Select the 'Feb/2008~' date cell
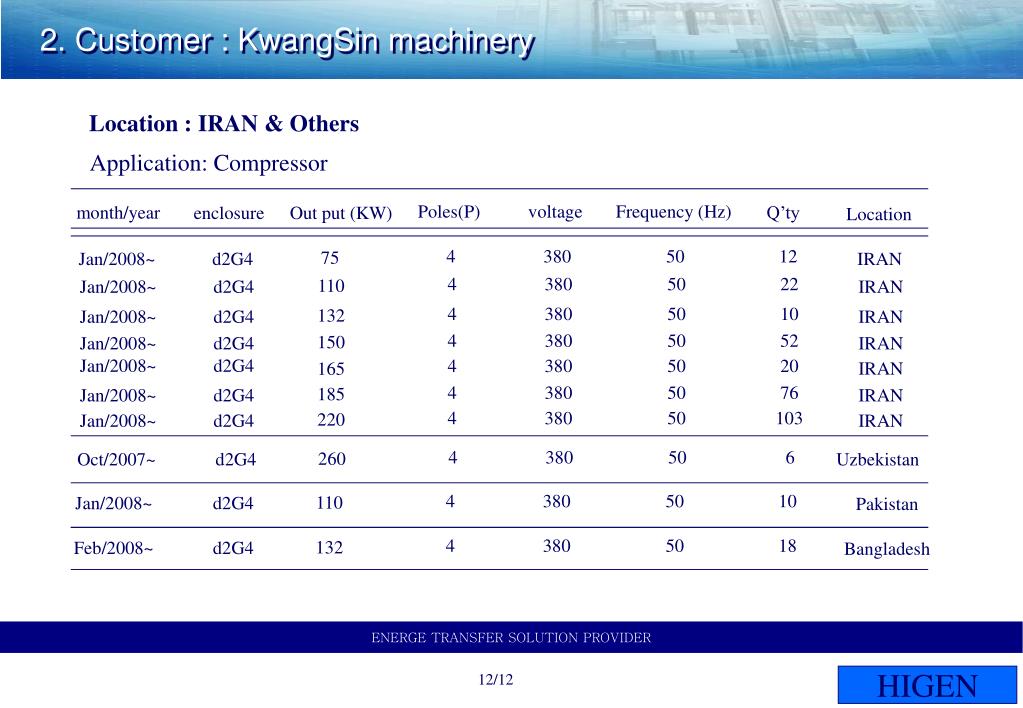 (x=113, y=548)
